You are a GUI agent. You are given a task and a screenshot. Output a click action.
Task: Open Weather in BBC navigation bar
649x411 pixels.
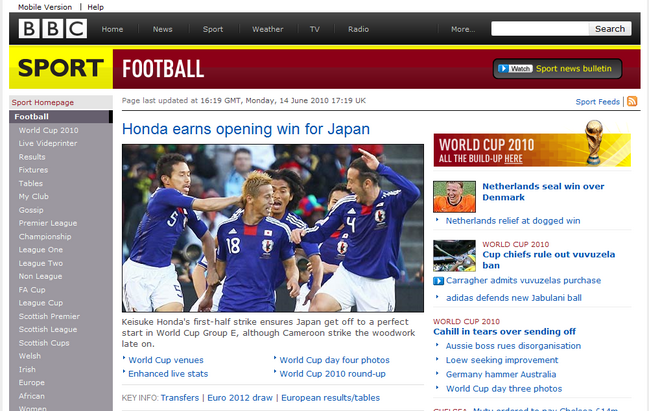pyautogui.click(x=267, y=29)
